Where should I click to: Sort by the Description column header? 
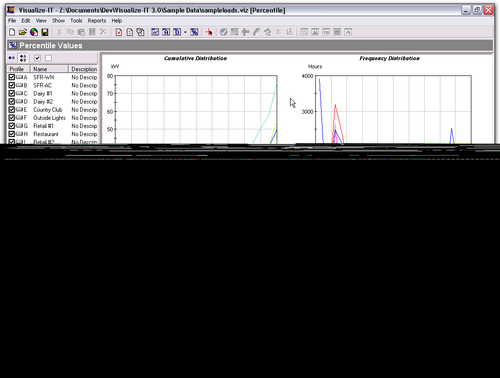(83, 69)
